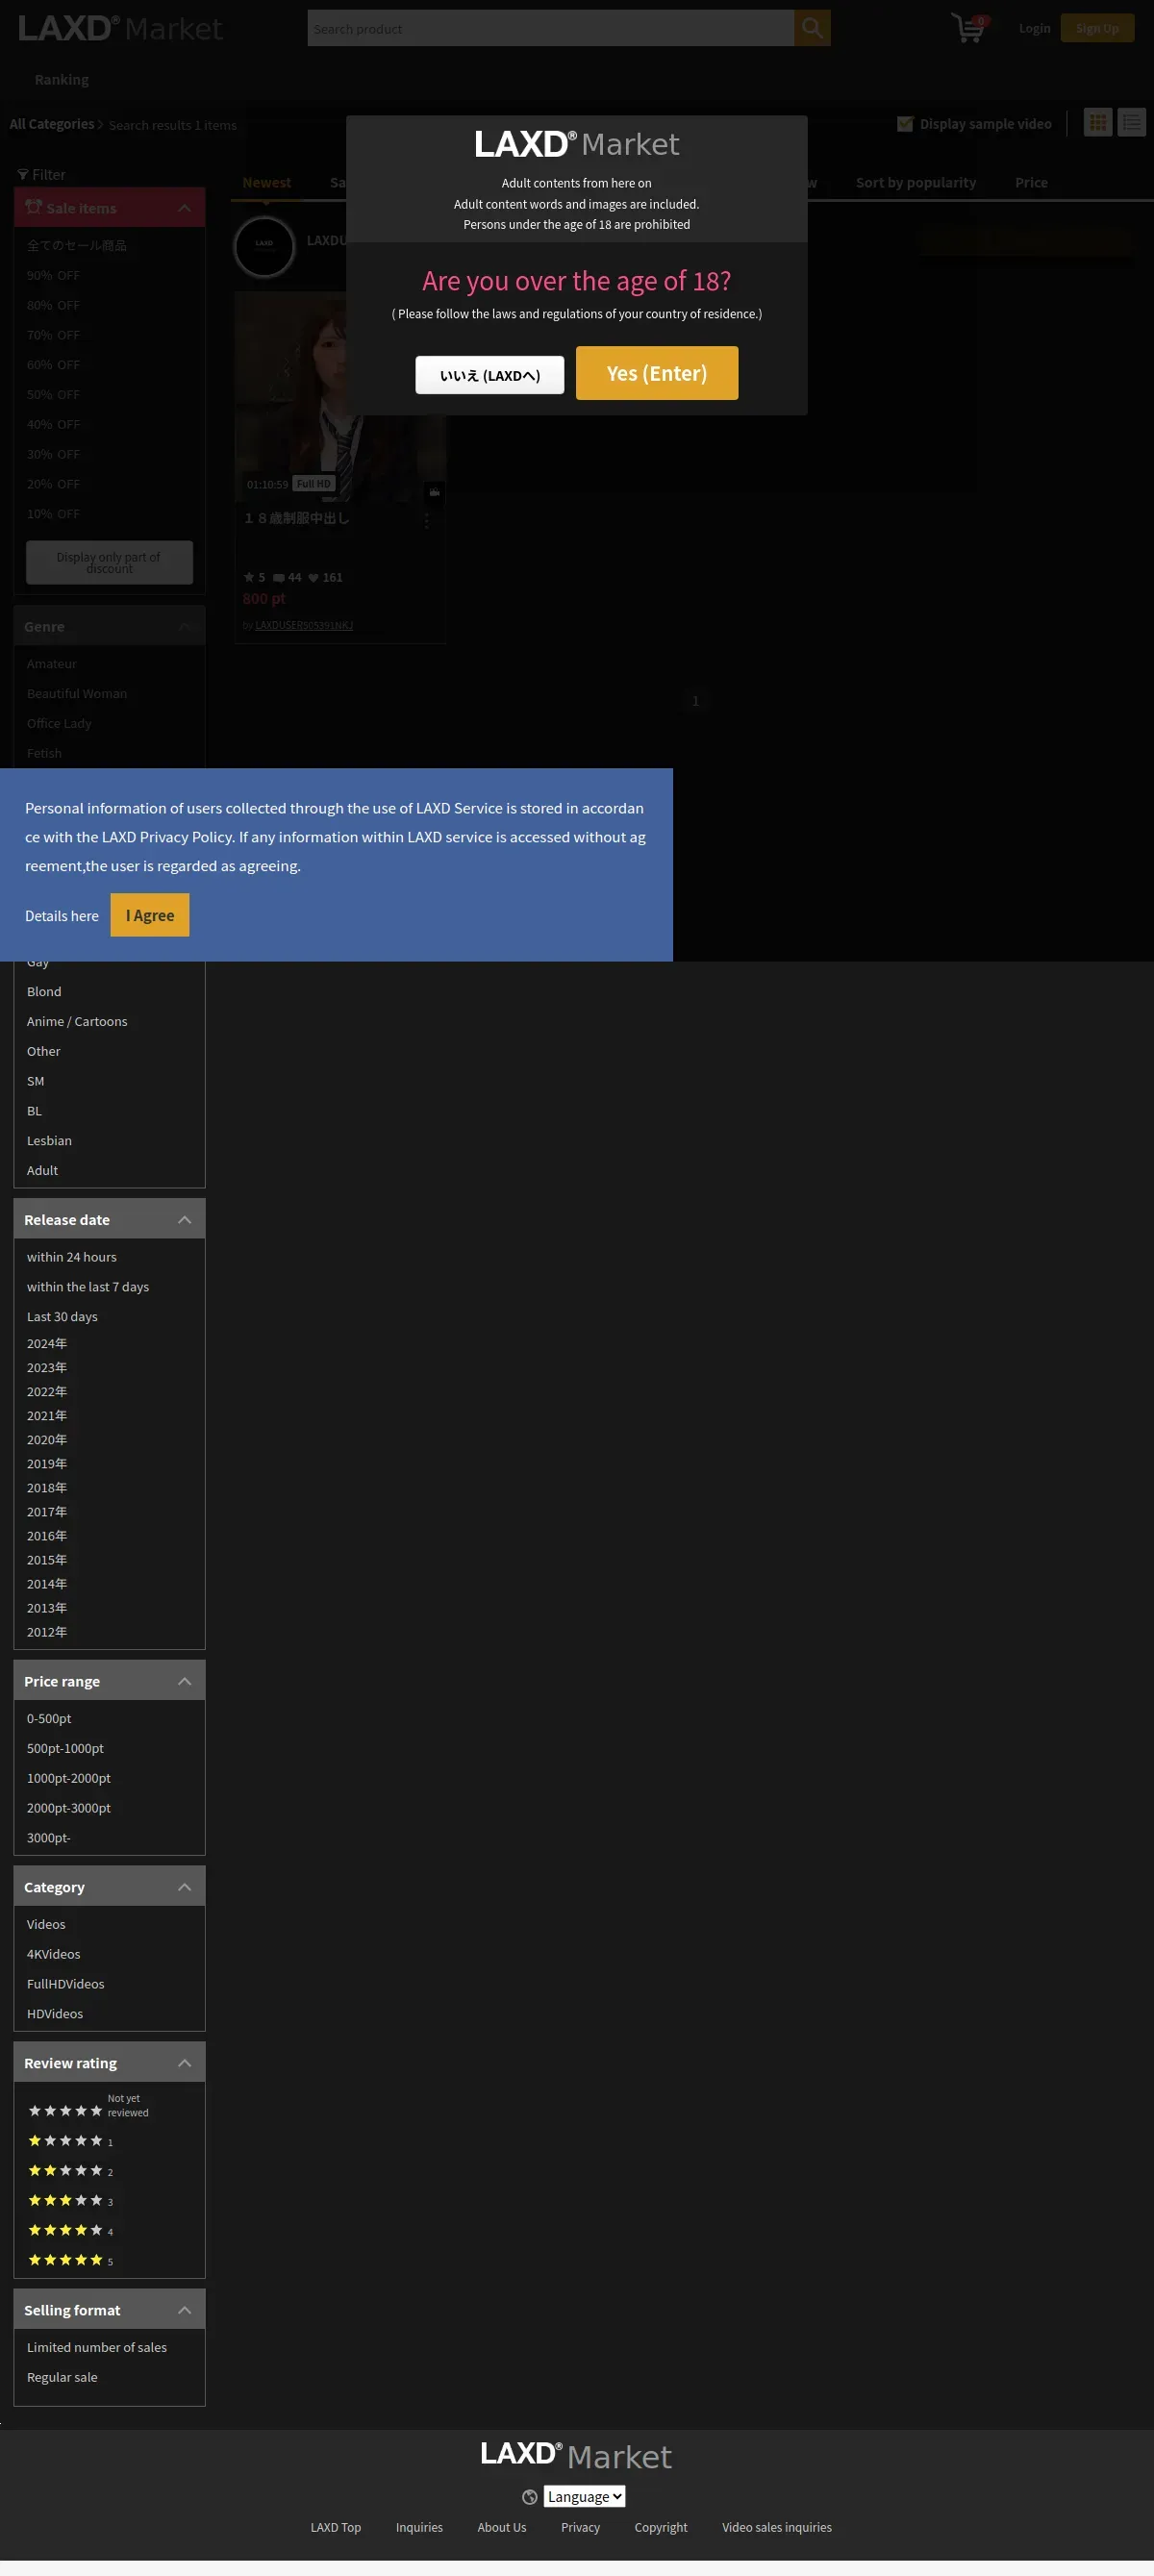Filter by one-star review rating

pyautogui.click(x=70, y=2141)
